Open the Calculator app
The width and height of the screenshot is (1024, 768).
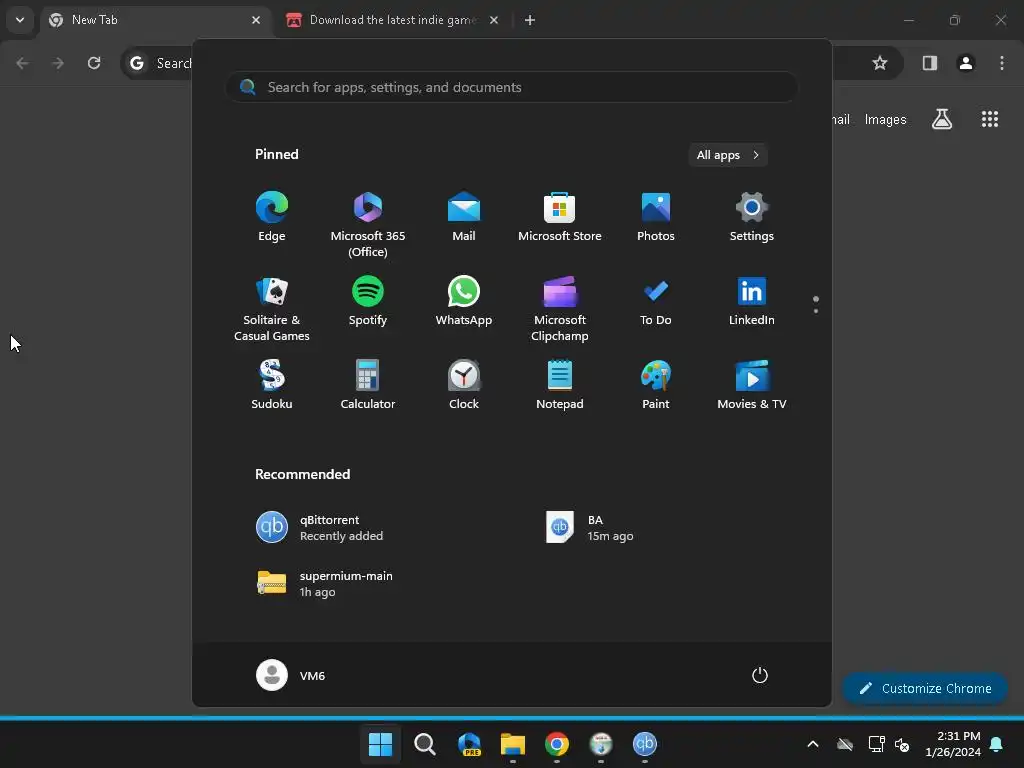click(368, 385)
